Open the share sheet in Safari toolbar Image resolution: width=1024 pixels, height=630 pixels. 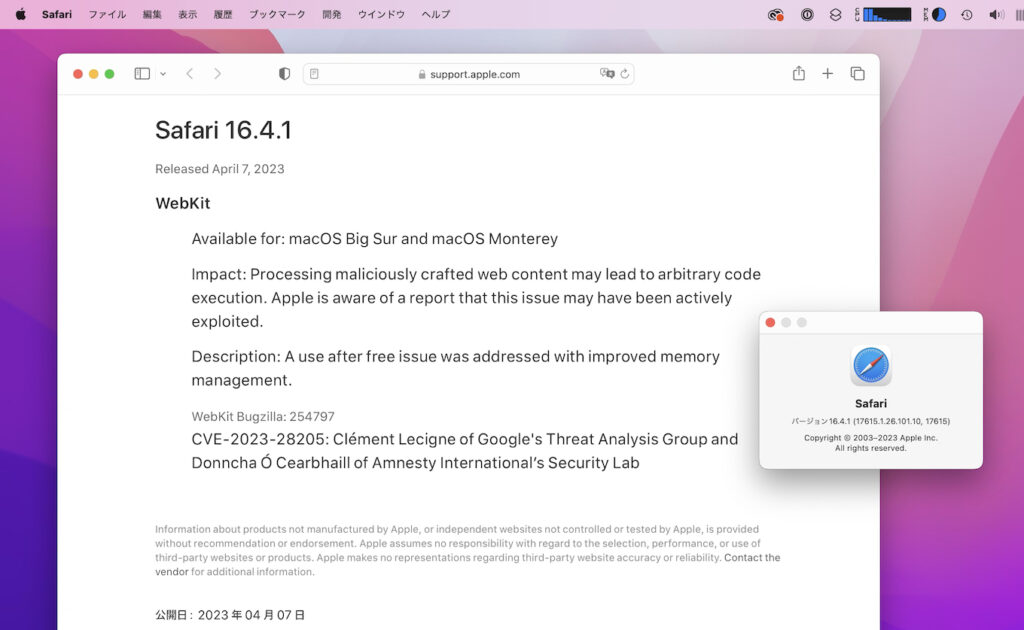pyautogui.click(x=798, y=73)
